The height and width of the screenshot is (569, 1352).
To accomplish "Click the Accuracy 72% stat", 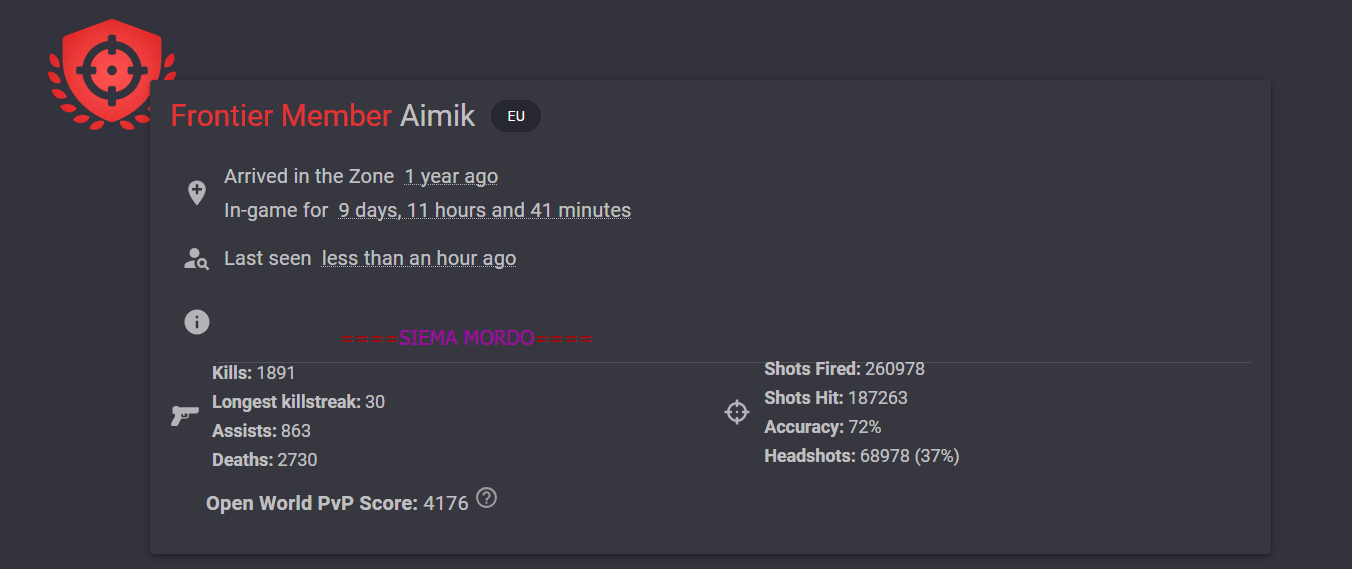I will [x=823, y=427].
